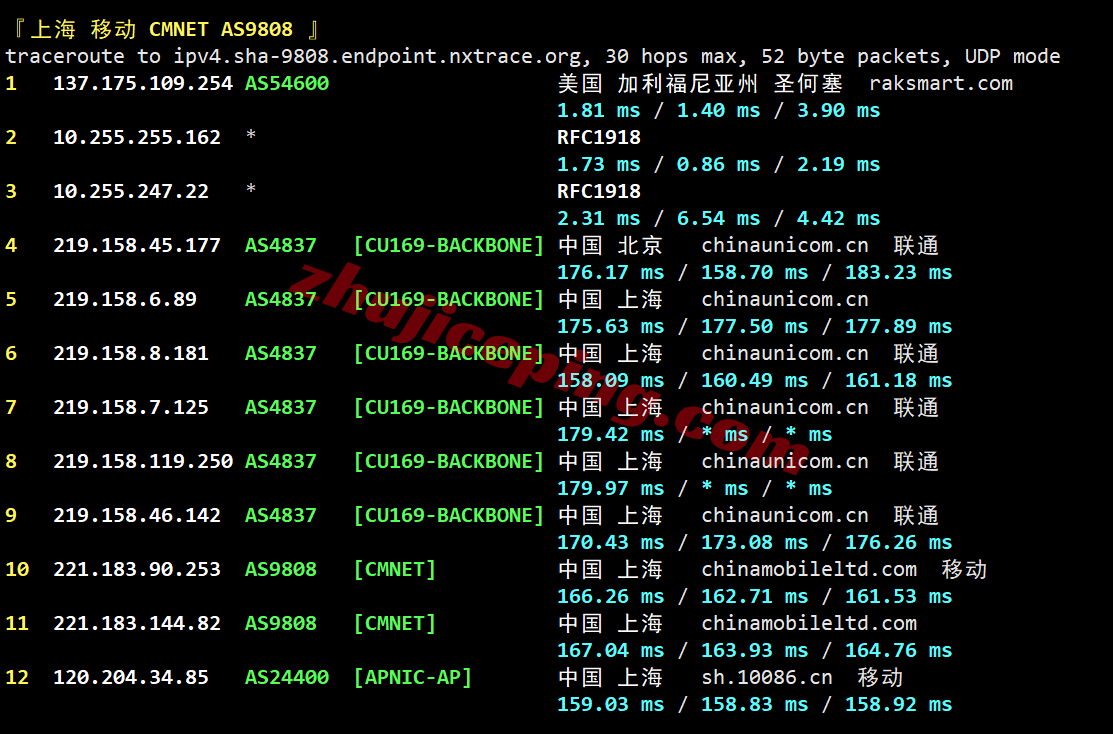Select IP address 221.183.90.253
1113x734 pixels.
pyautogui.click(x=137, y=570)
